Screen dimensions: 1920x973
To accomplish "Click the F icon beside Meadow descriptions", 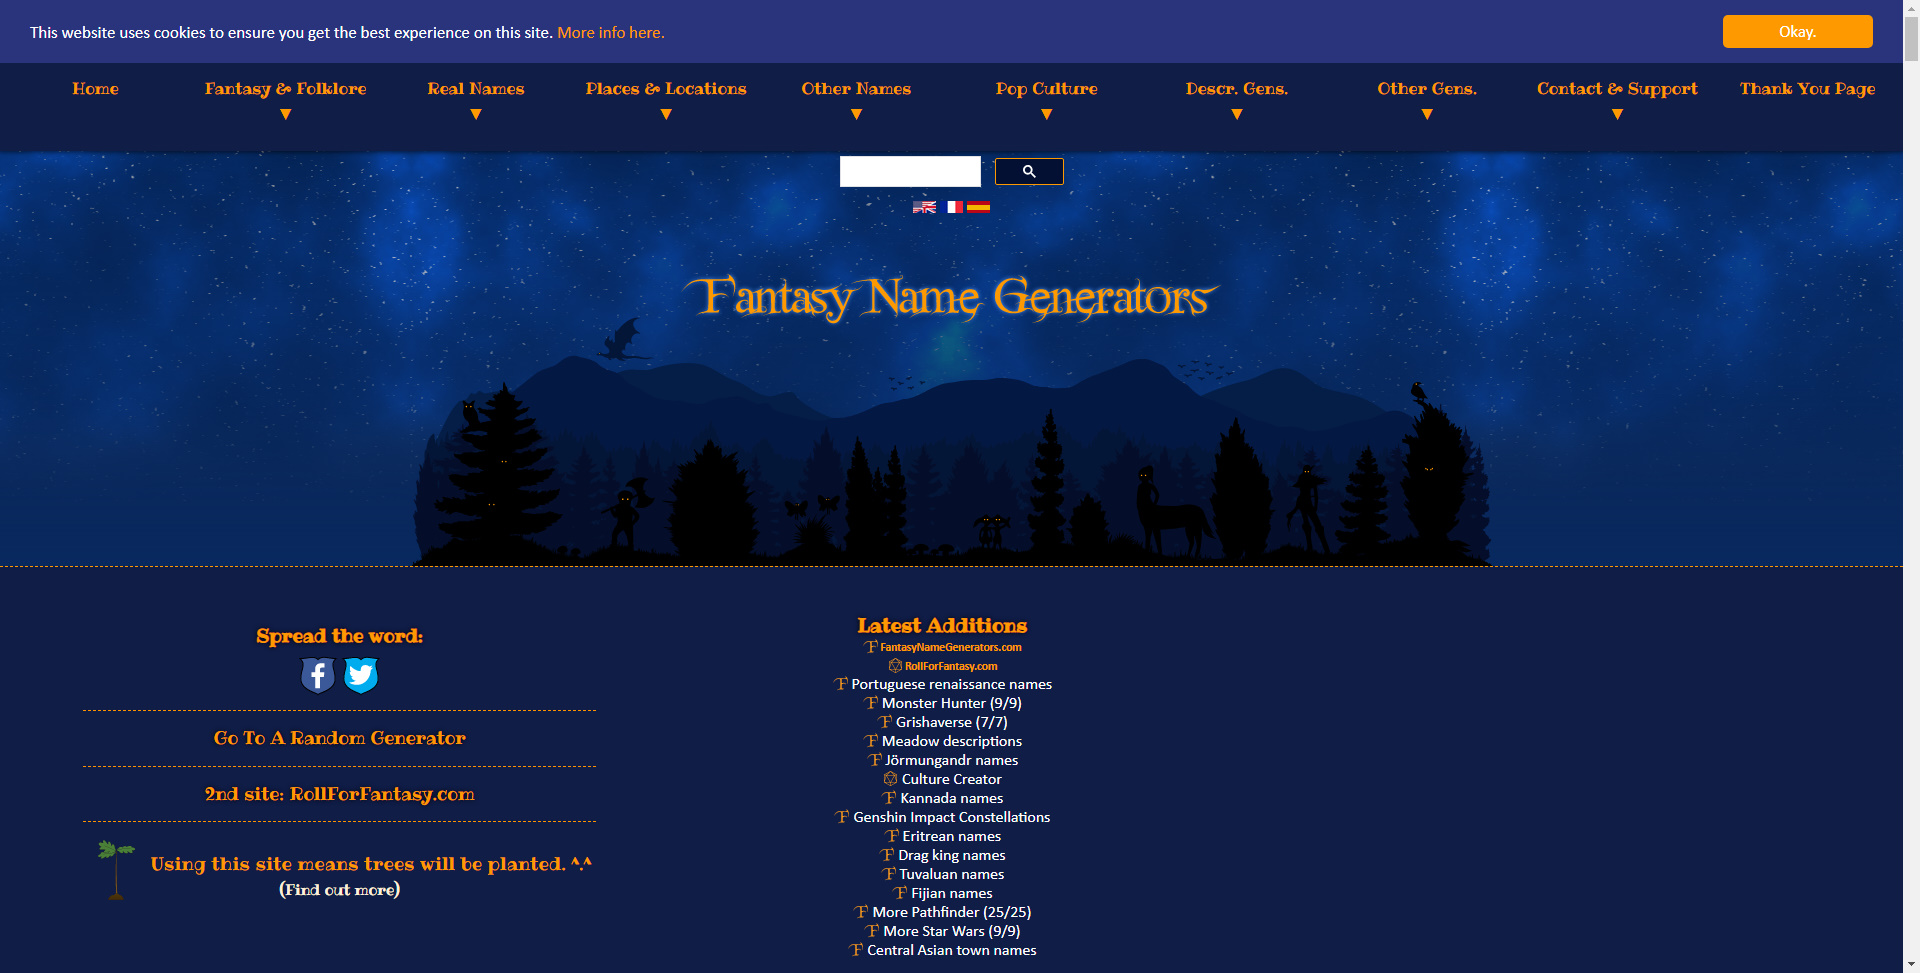I will click(x=871, y=741).
